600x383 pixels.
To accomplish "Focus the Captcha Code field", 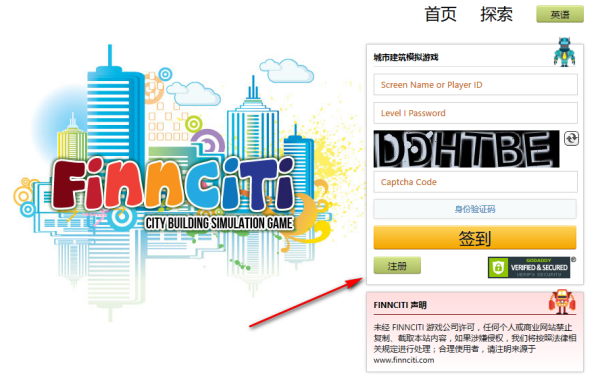I will (476, 182).
